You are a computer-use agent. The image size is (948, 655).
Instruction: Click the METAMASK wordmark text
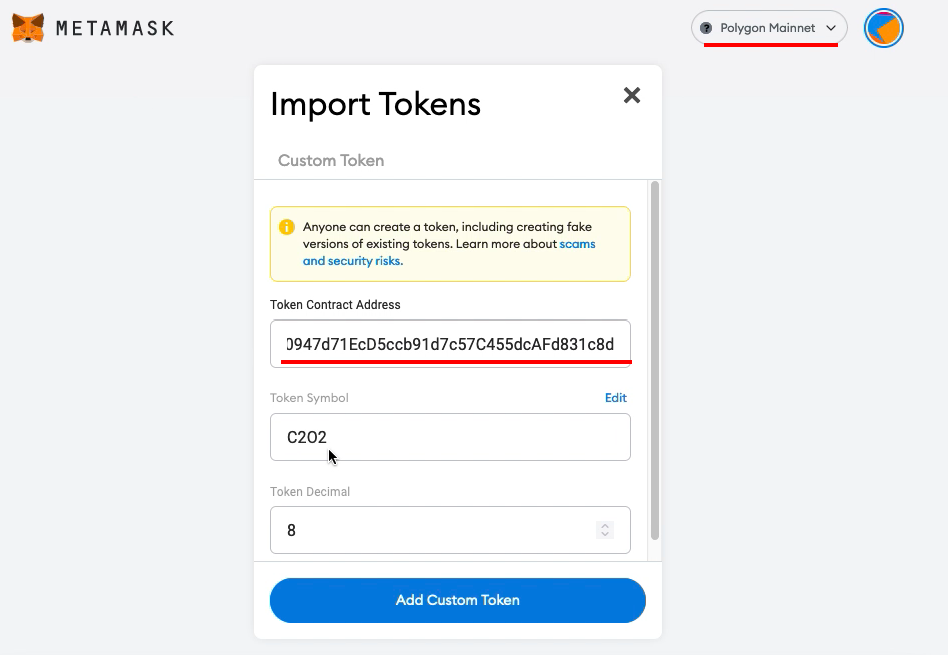(x=115, y=28)
